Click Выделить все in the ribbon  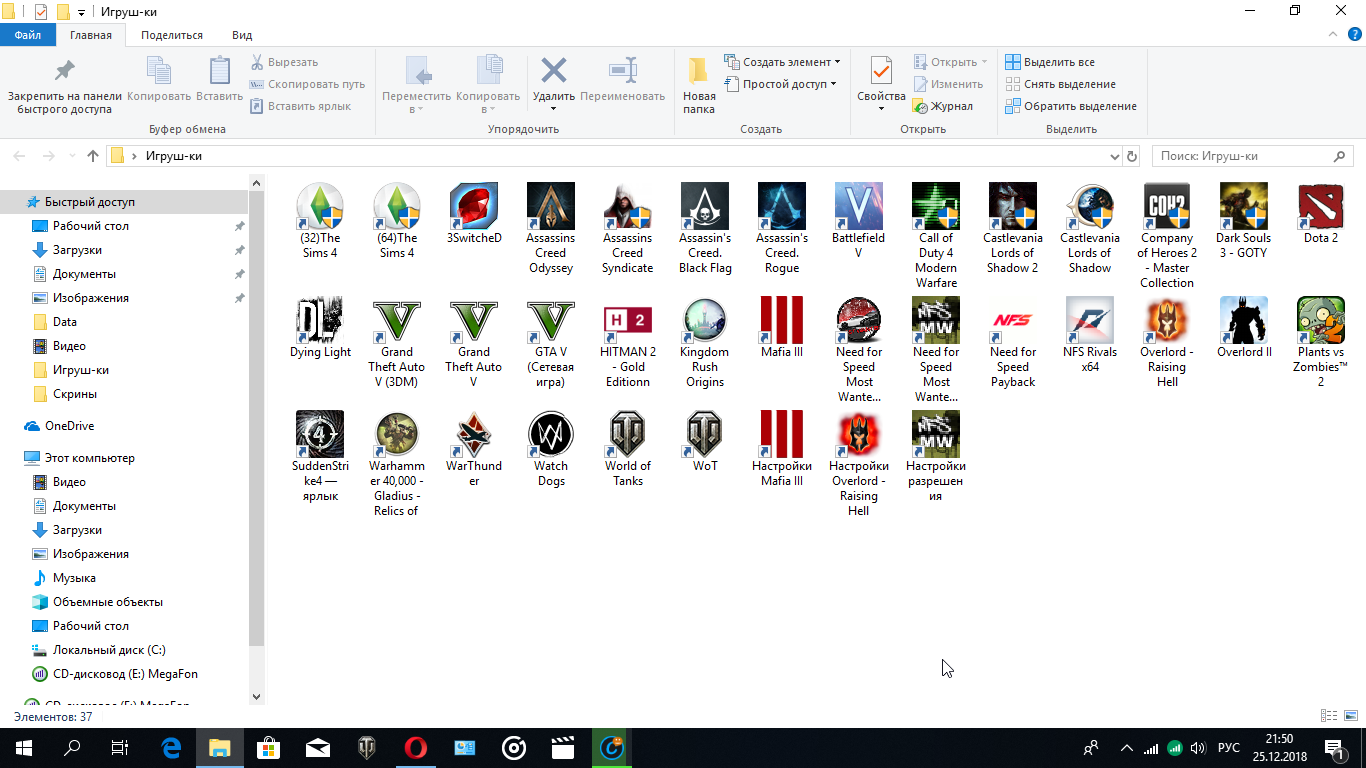click(1050, 62)
